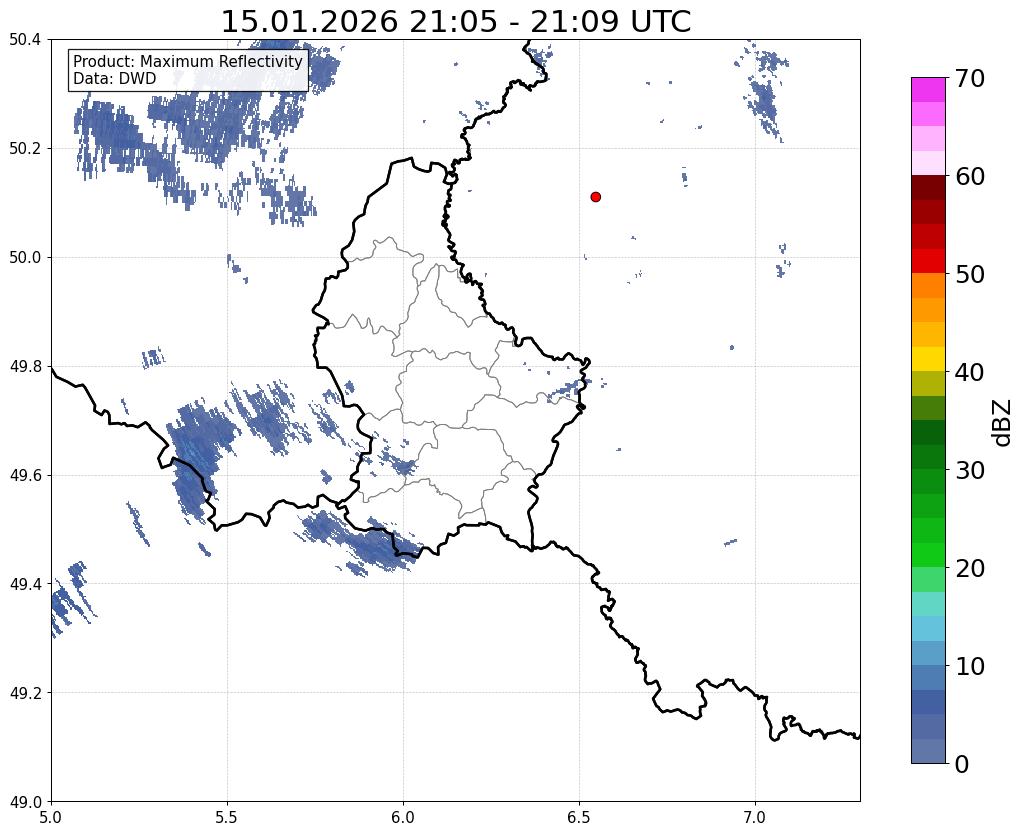
Task: Click the blue 10 dBZ colorbar segment
Action: 928,677
